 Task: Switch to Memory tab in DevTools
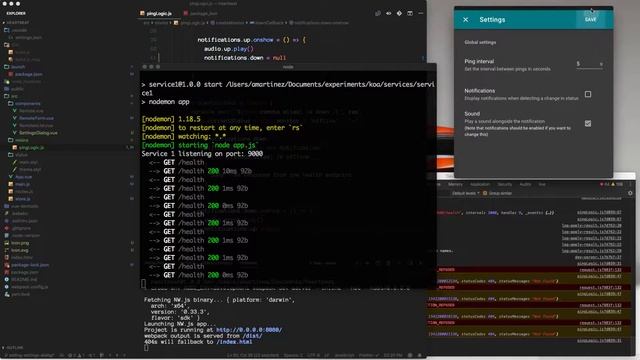pyautogui.click(x=455, y=184)
